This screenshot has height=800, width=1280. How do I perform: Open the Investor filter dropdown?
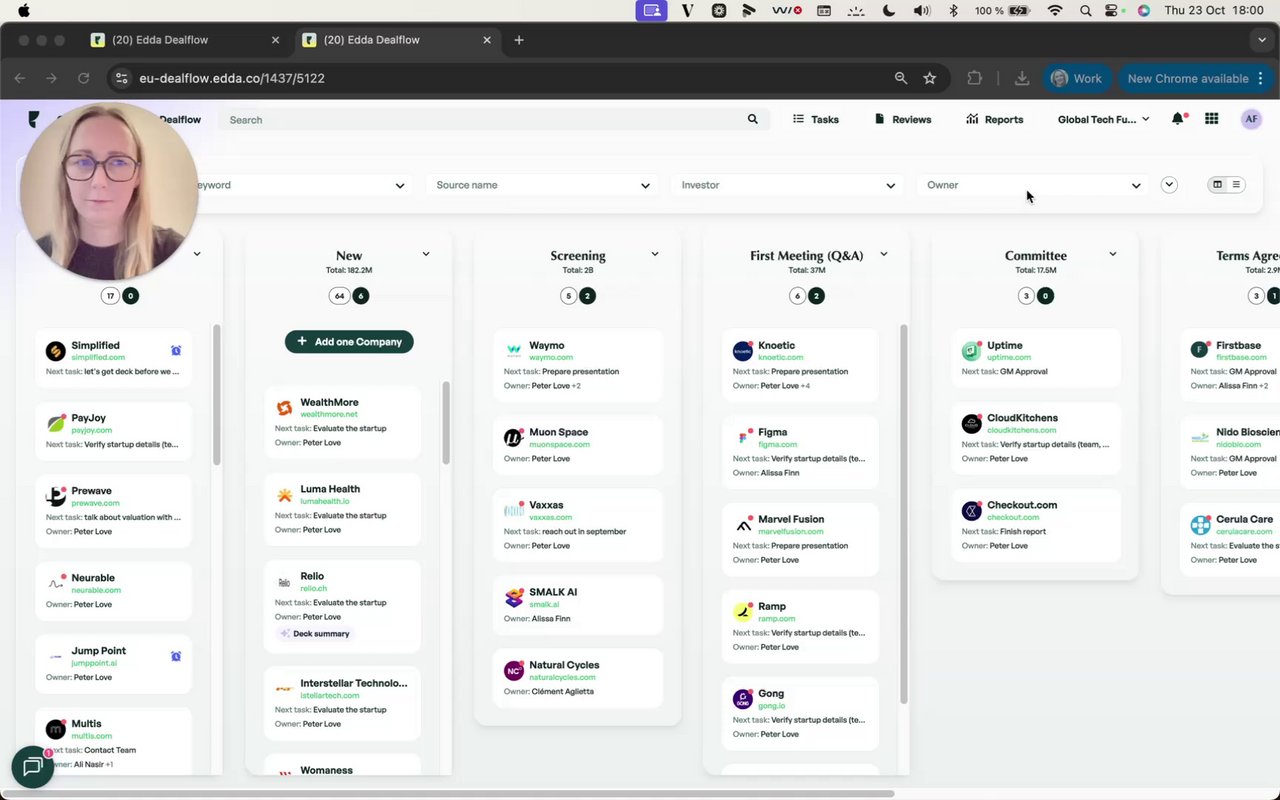click(788, 185)
